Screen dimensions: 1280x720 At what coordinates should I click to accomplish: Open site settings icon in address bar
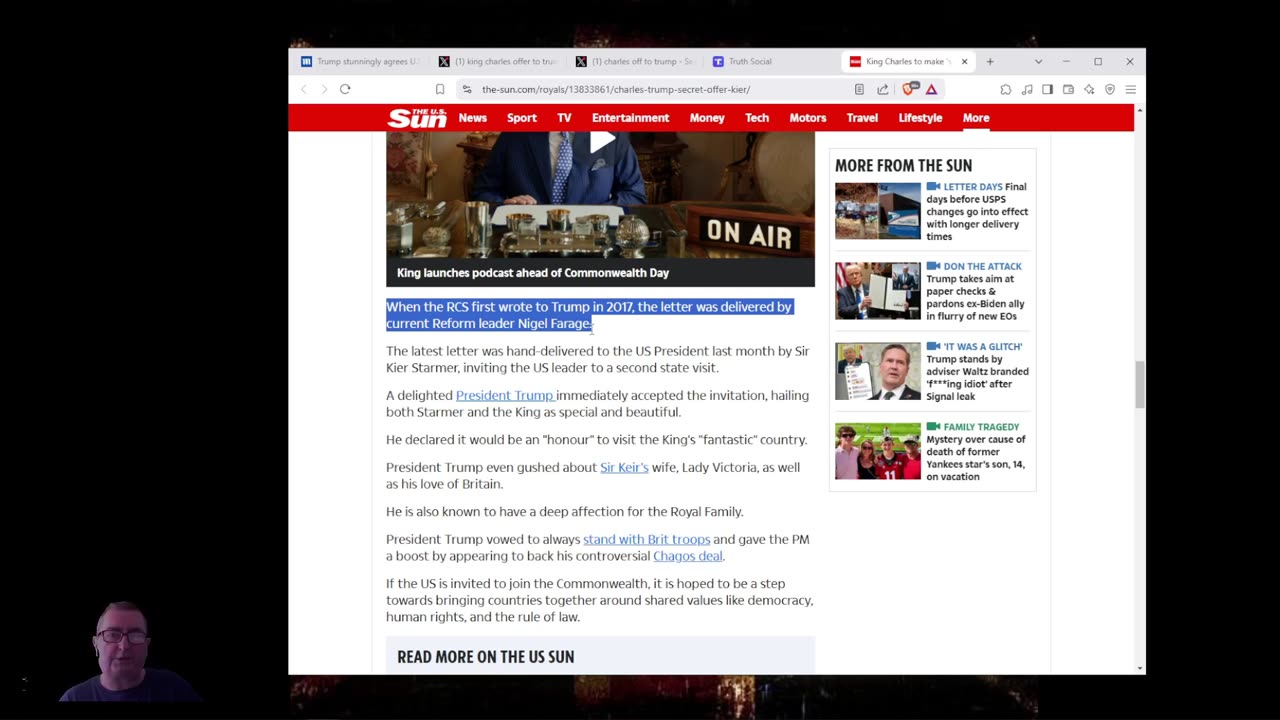pos(467,89)
